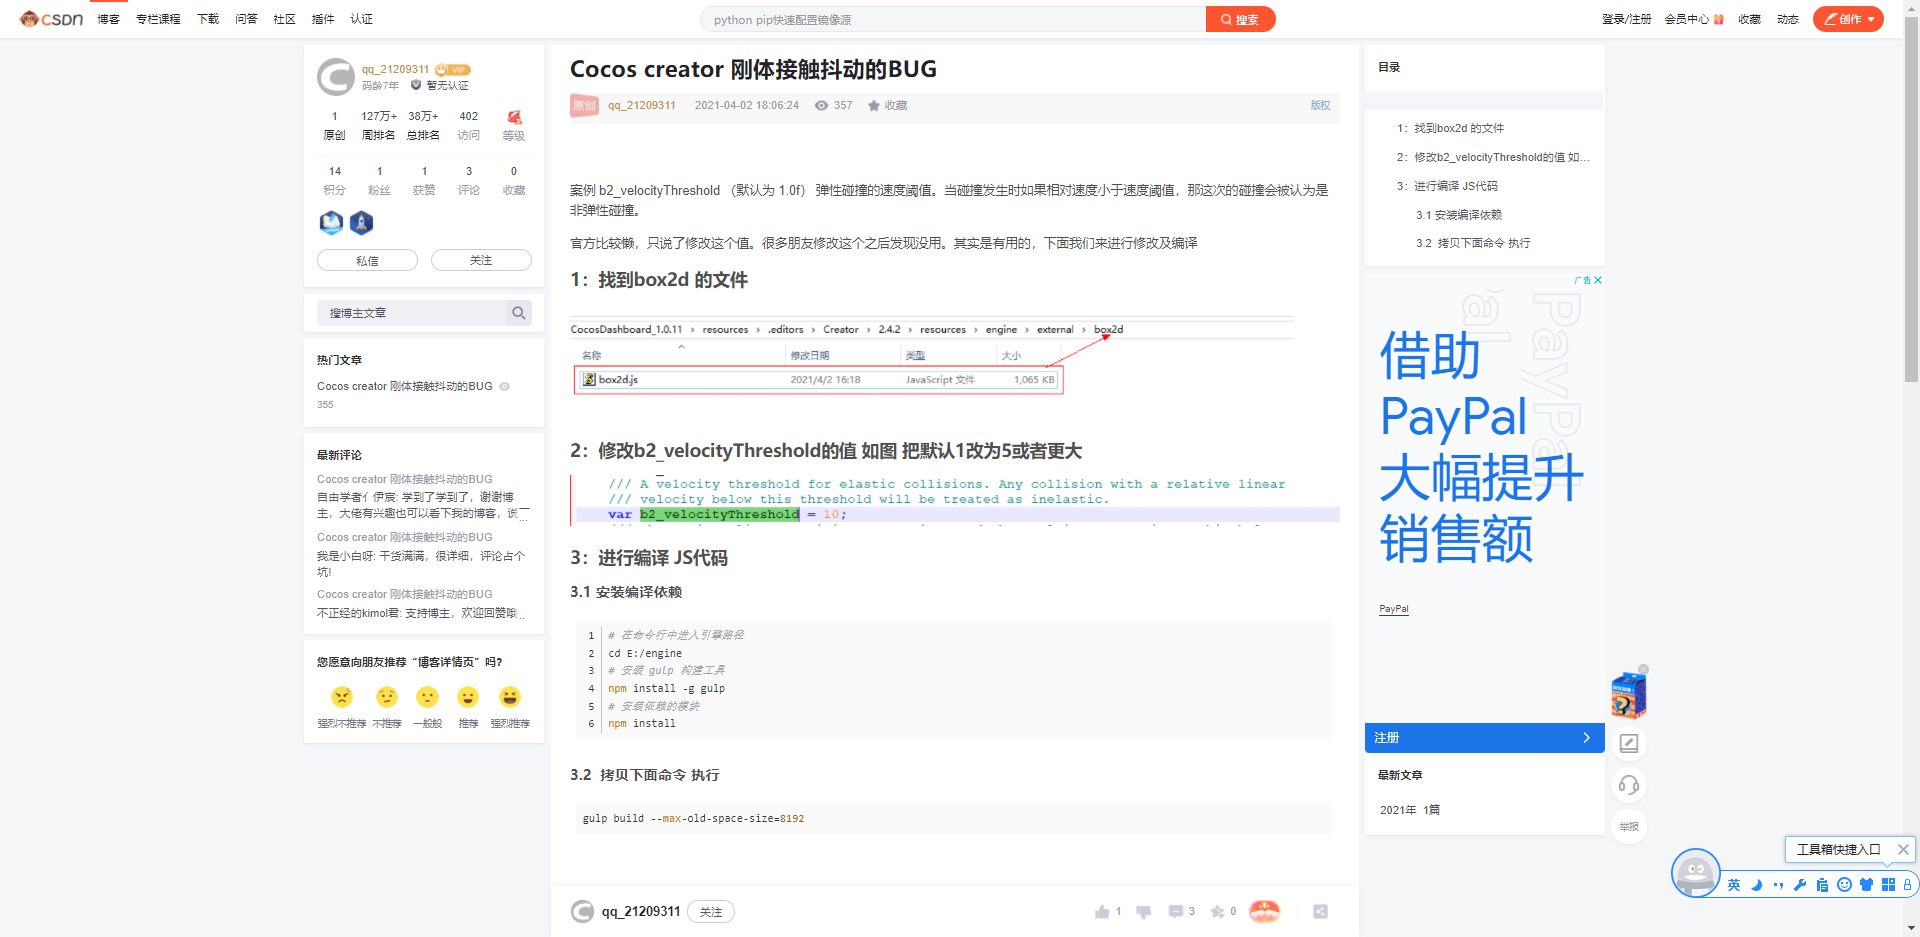Image resolution: width=1920 pixels, height=937 pixels.
Task: Click the 搜博主文章 search input
Action: [x=413, y=313]
